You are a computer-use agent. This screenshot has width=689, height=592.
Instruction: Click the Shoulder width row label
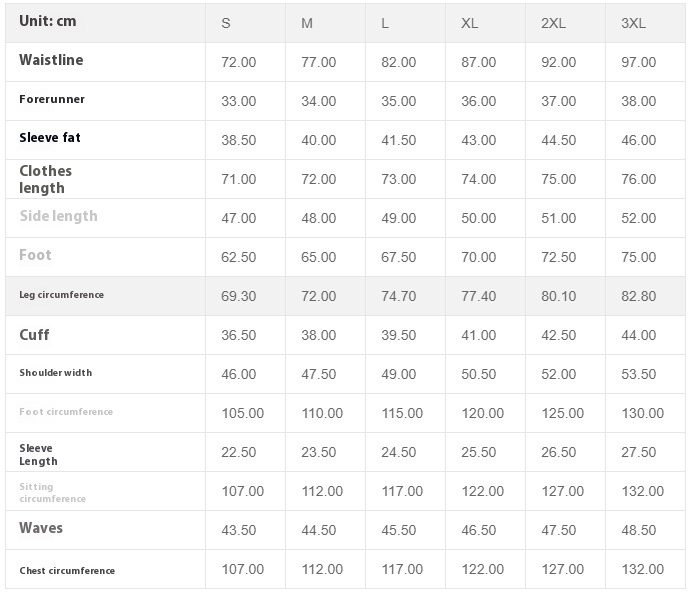click(56, 373)
